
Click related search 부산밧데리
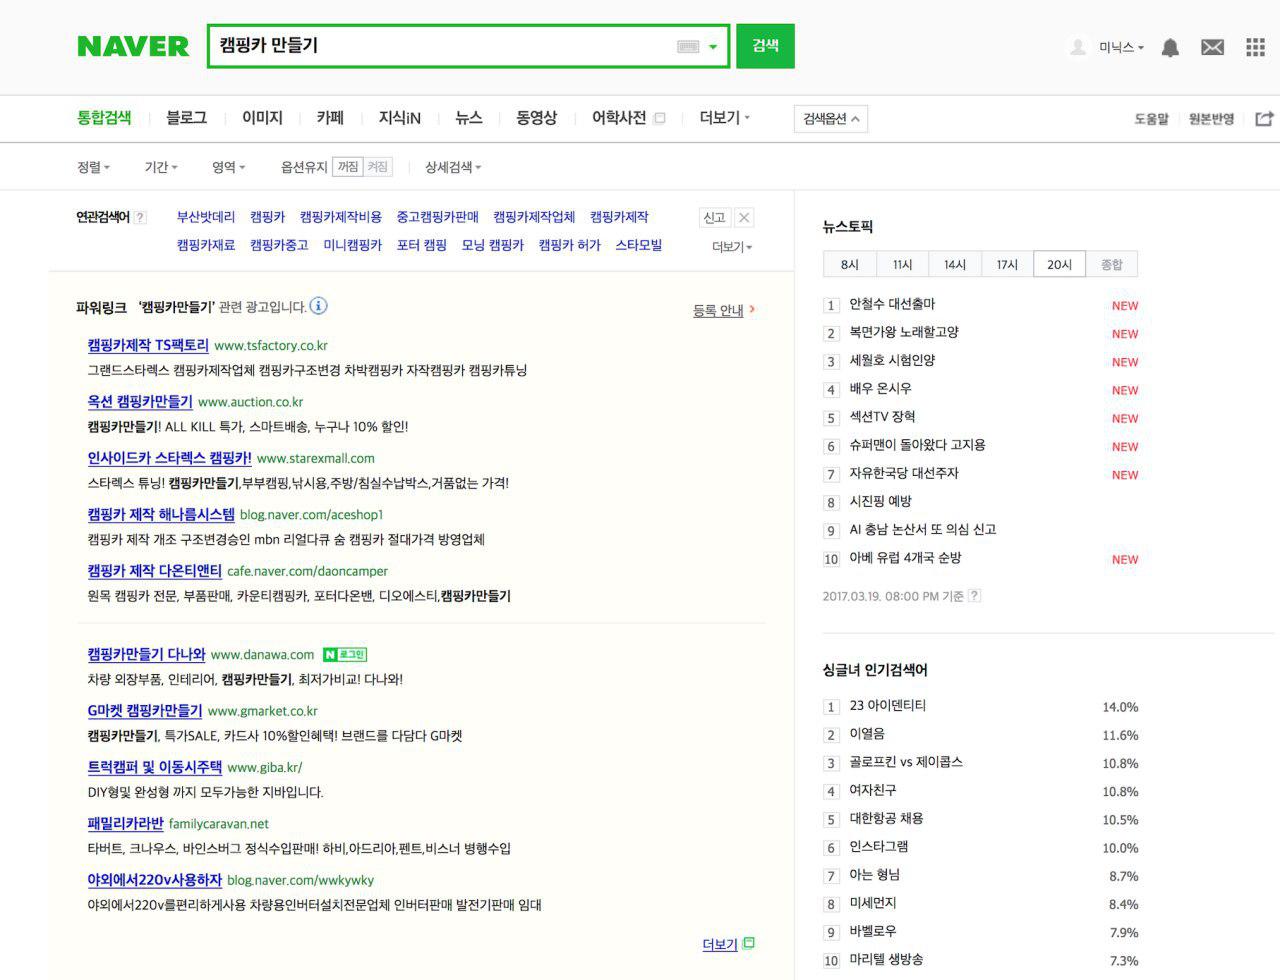click(x=206, y=217)
